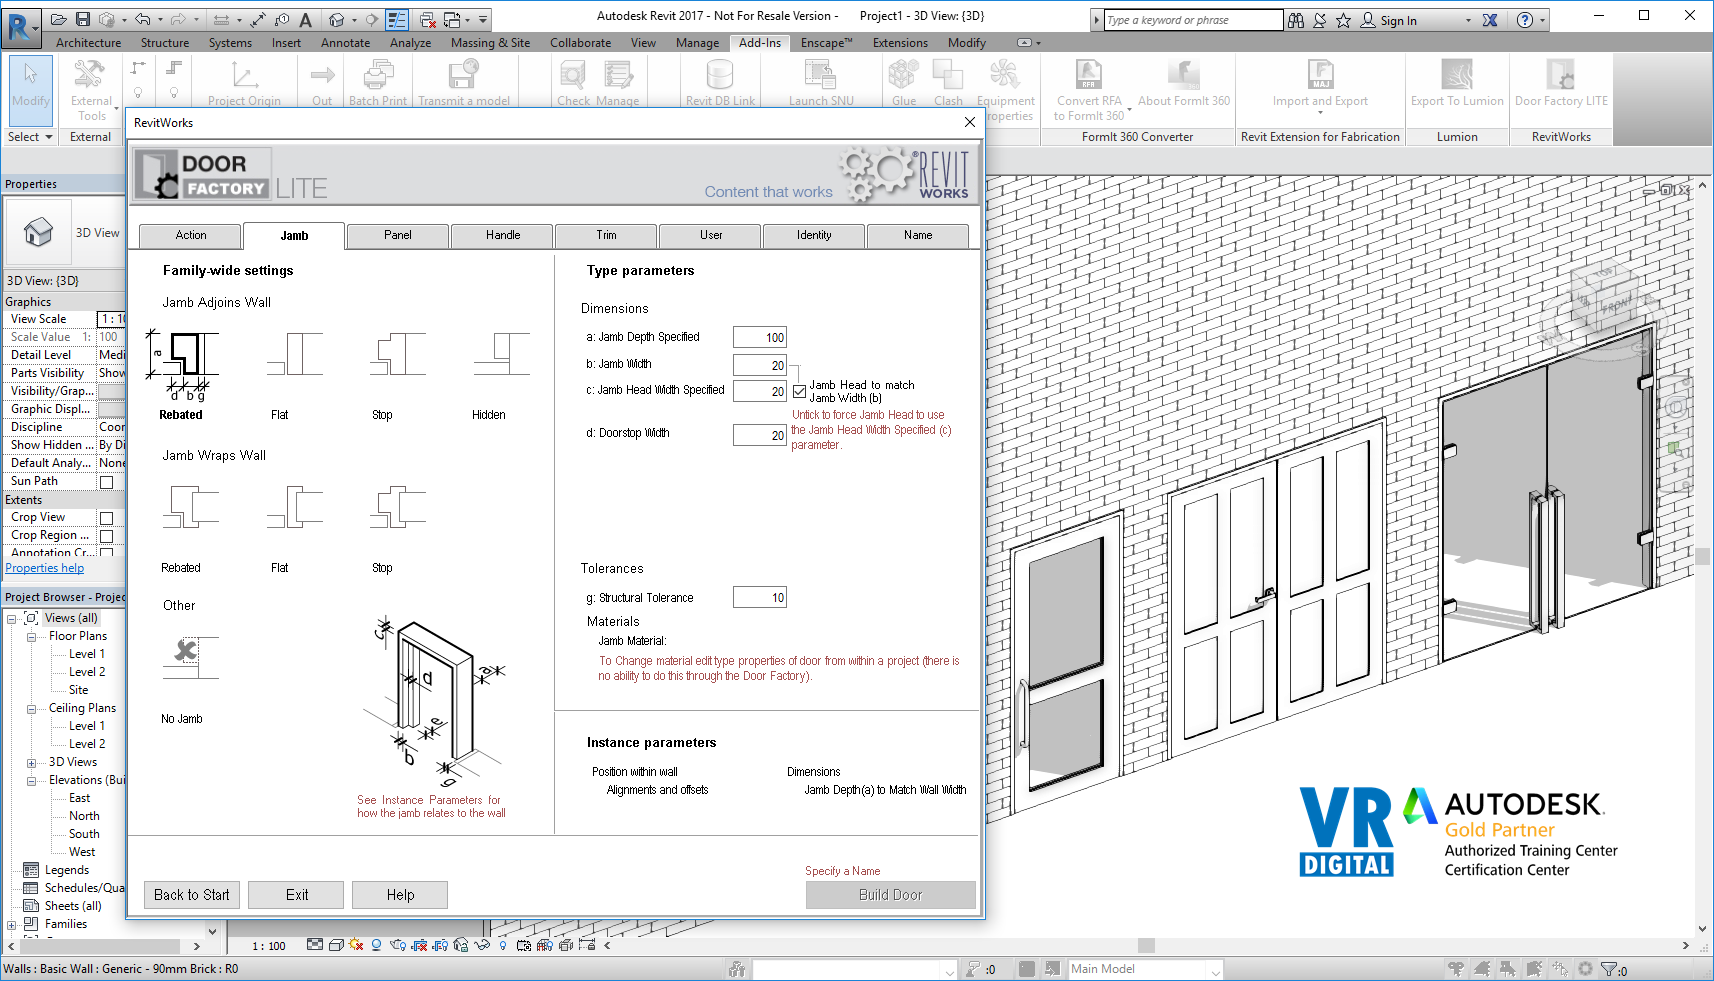Viewport: 1714px width, 981px height.
Task: Click the Help question mark icon
Action: coord(1525,20)
